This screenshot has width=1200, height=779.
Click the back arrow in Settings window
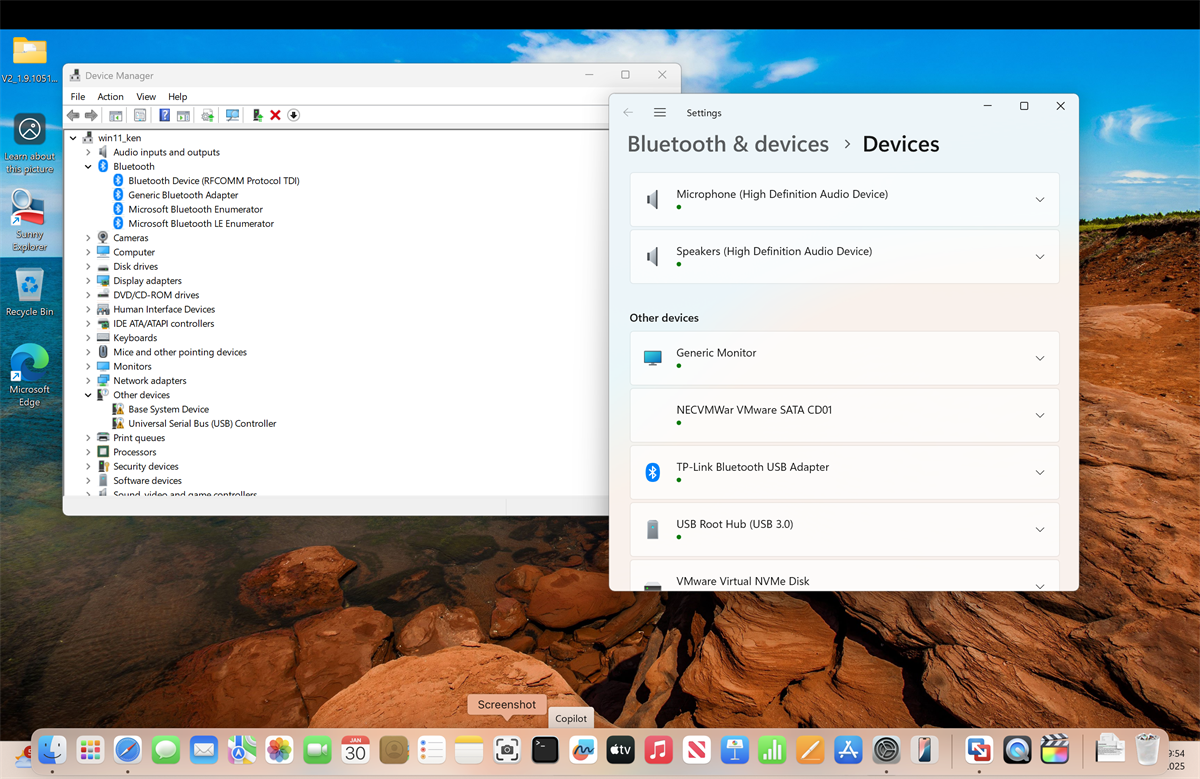628,113
